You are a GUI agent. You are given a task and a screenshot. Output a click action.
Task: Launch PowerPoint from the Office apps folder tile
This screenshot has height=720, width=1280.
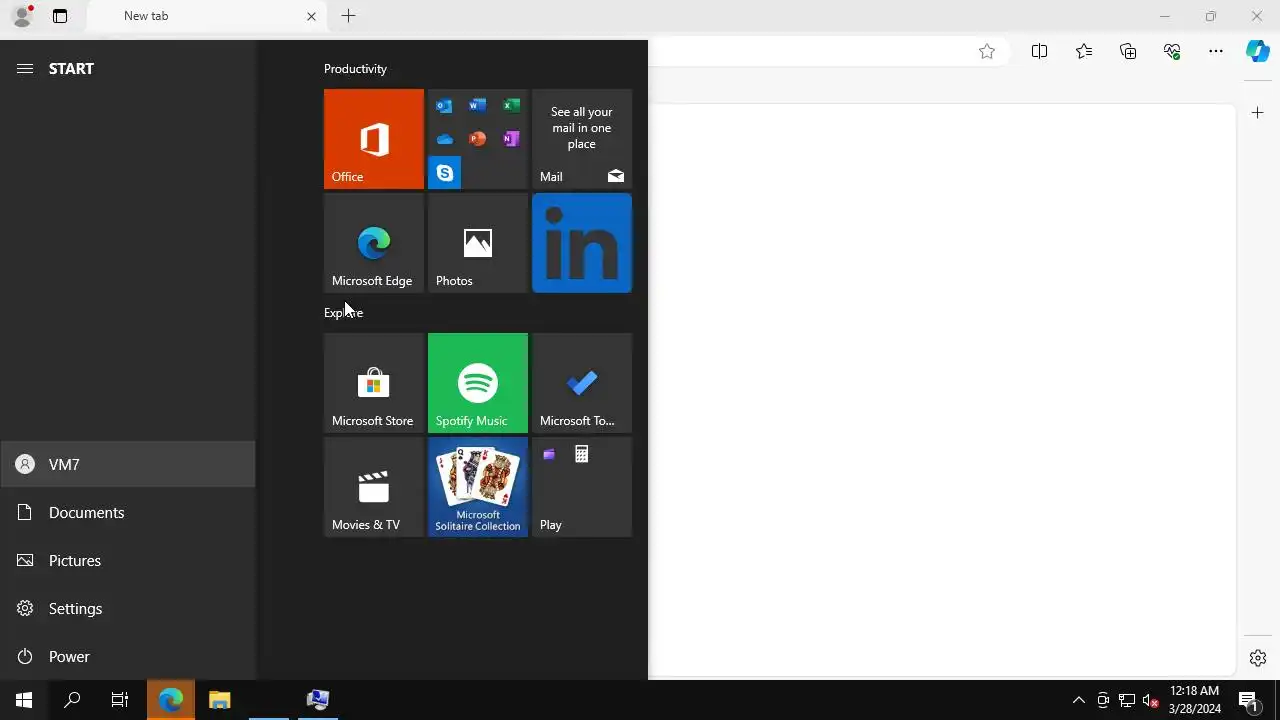[478, 139]
